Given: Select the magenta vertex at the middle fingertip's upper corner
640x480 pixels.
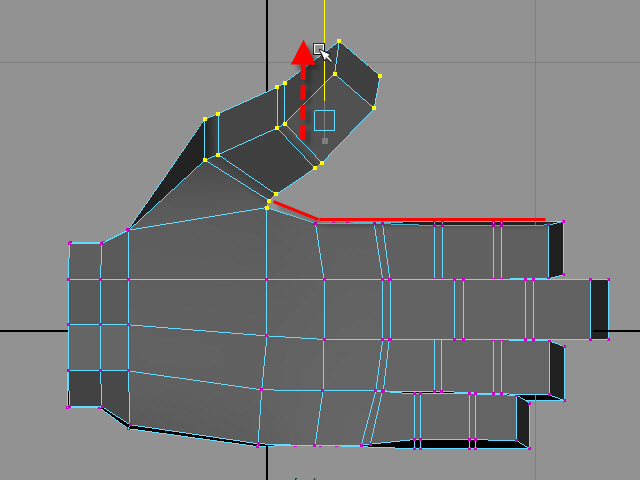Looking at the screenshot, I should coord(608,280).
